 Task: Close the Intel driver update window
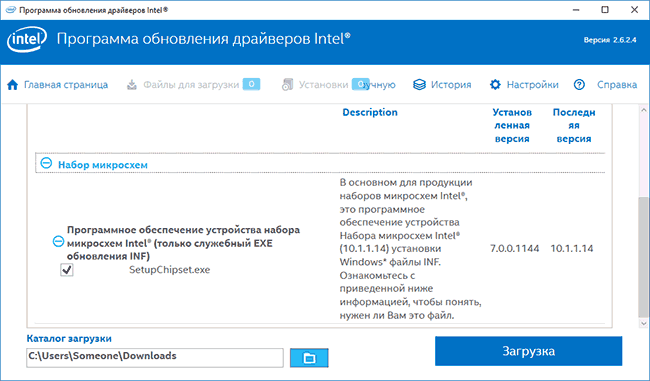click(634, 10)
